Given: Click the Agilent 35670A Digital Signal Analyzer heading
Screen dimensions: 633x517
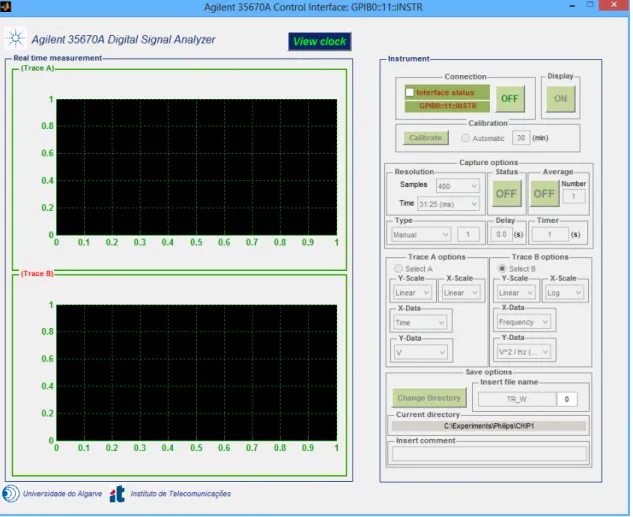Looking at the screenshot, I should coord(124,40).
